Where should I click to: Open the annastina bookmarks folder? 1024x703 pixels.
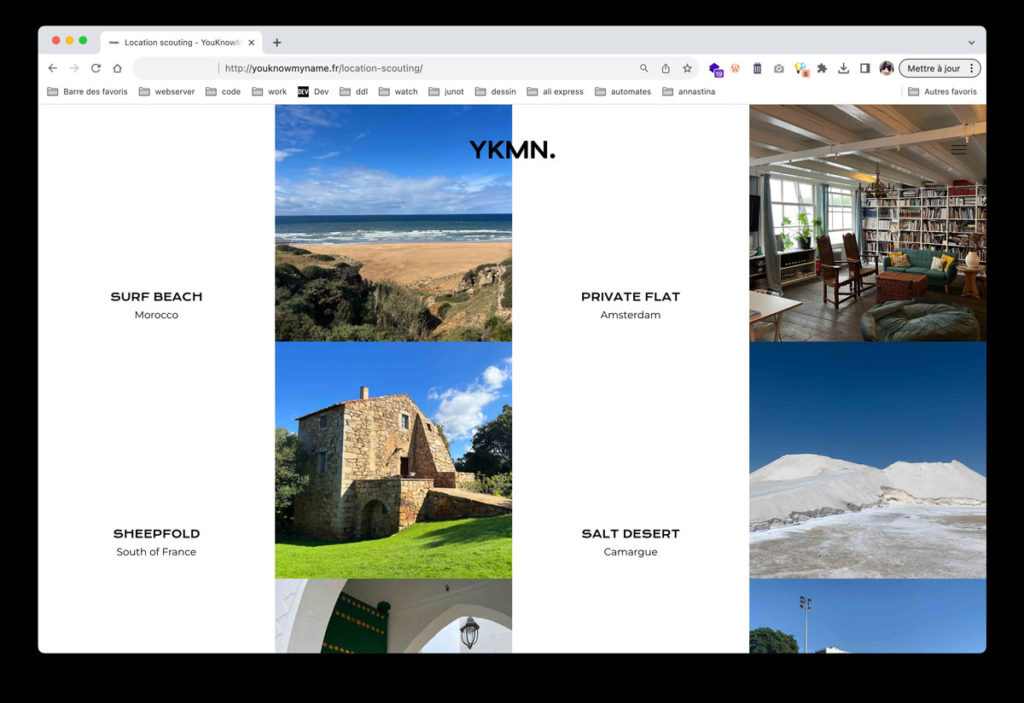click(x=688, y=91)
